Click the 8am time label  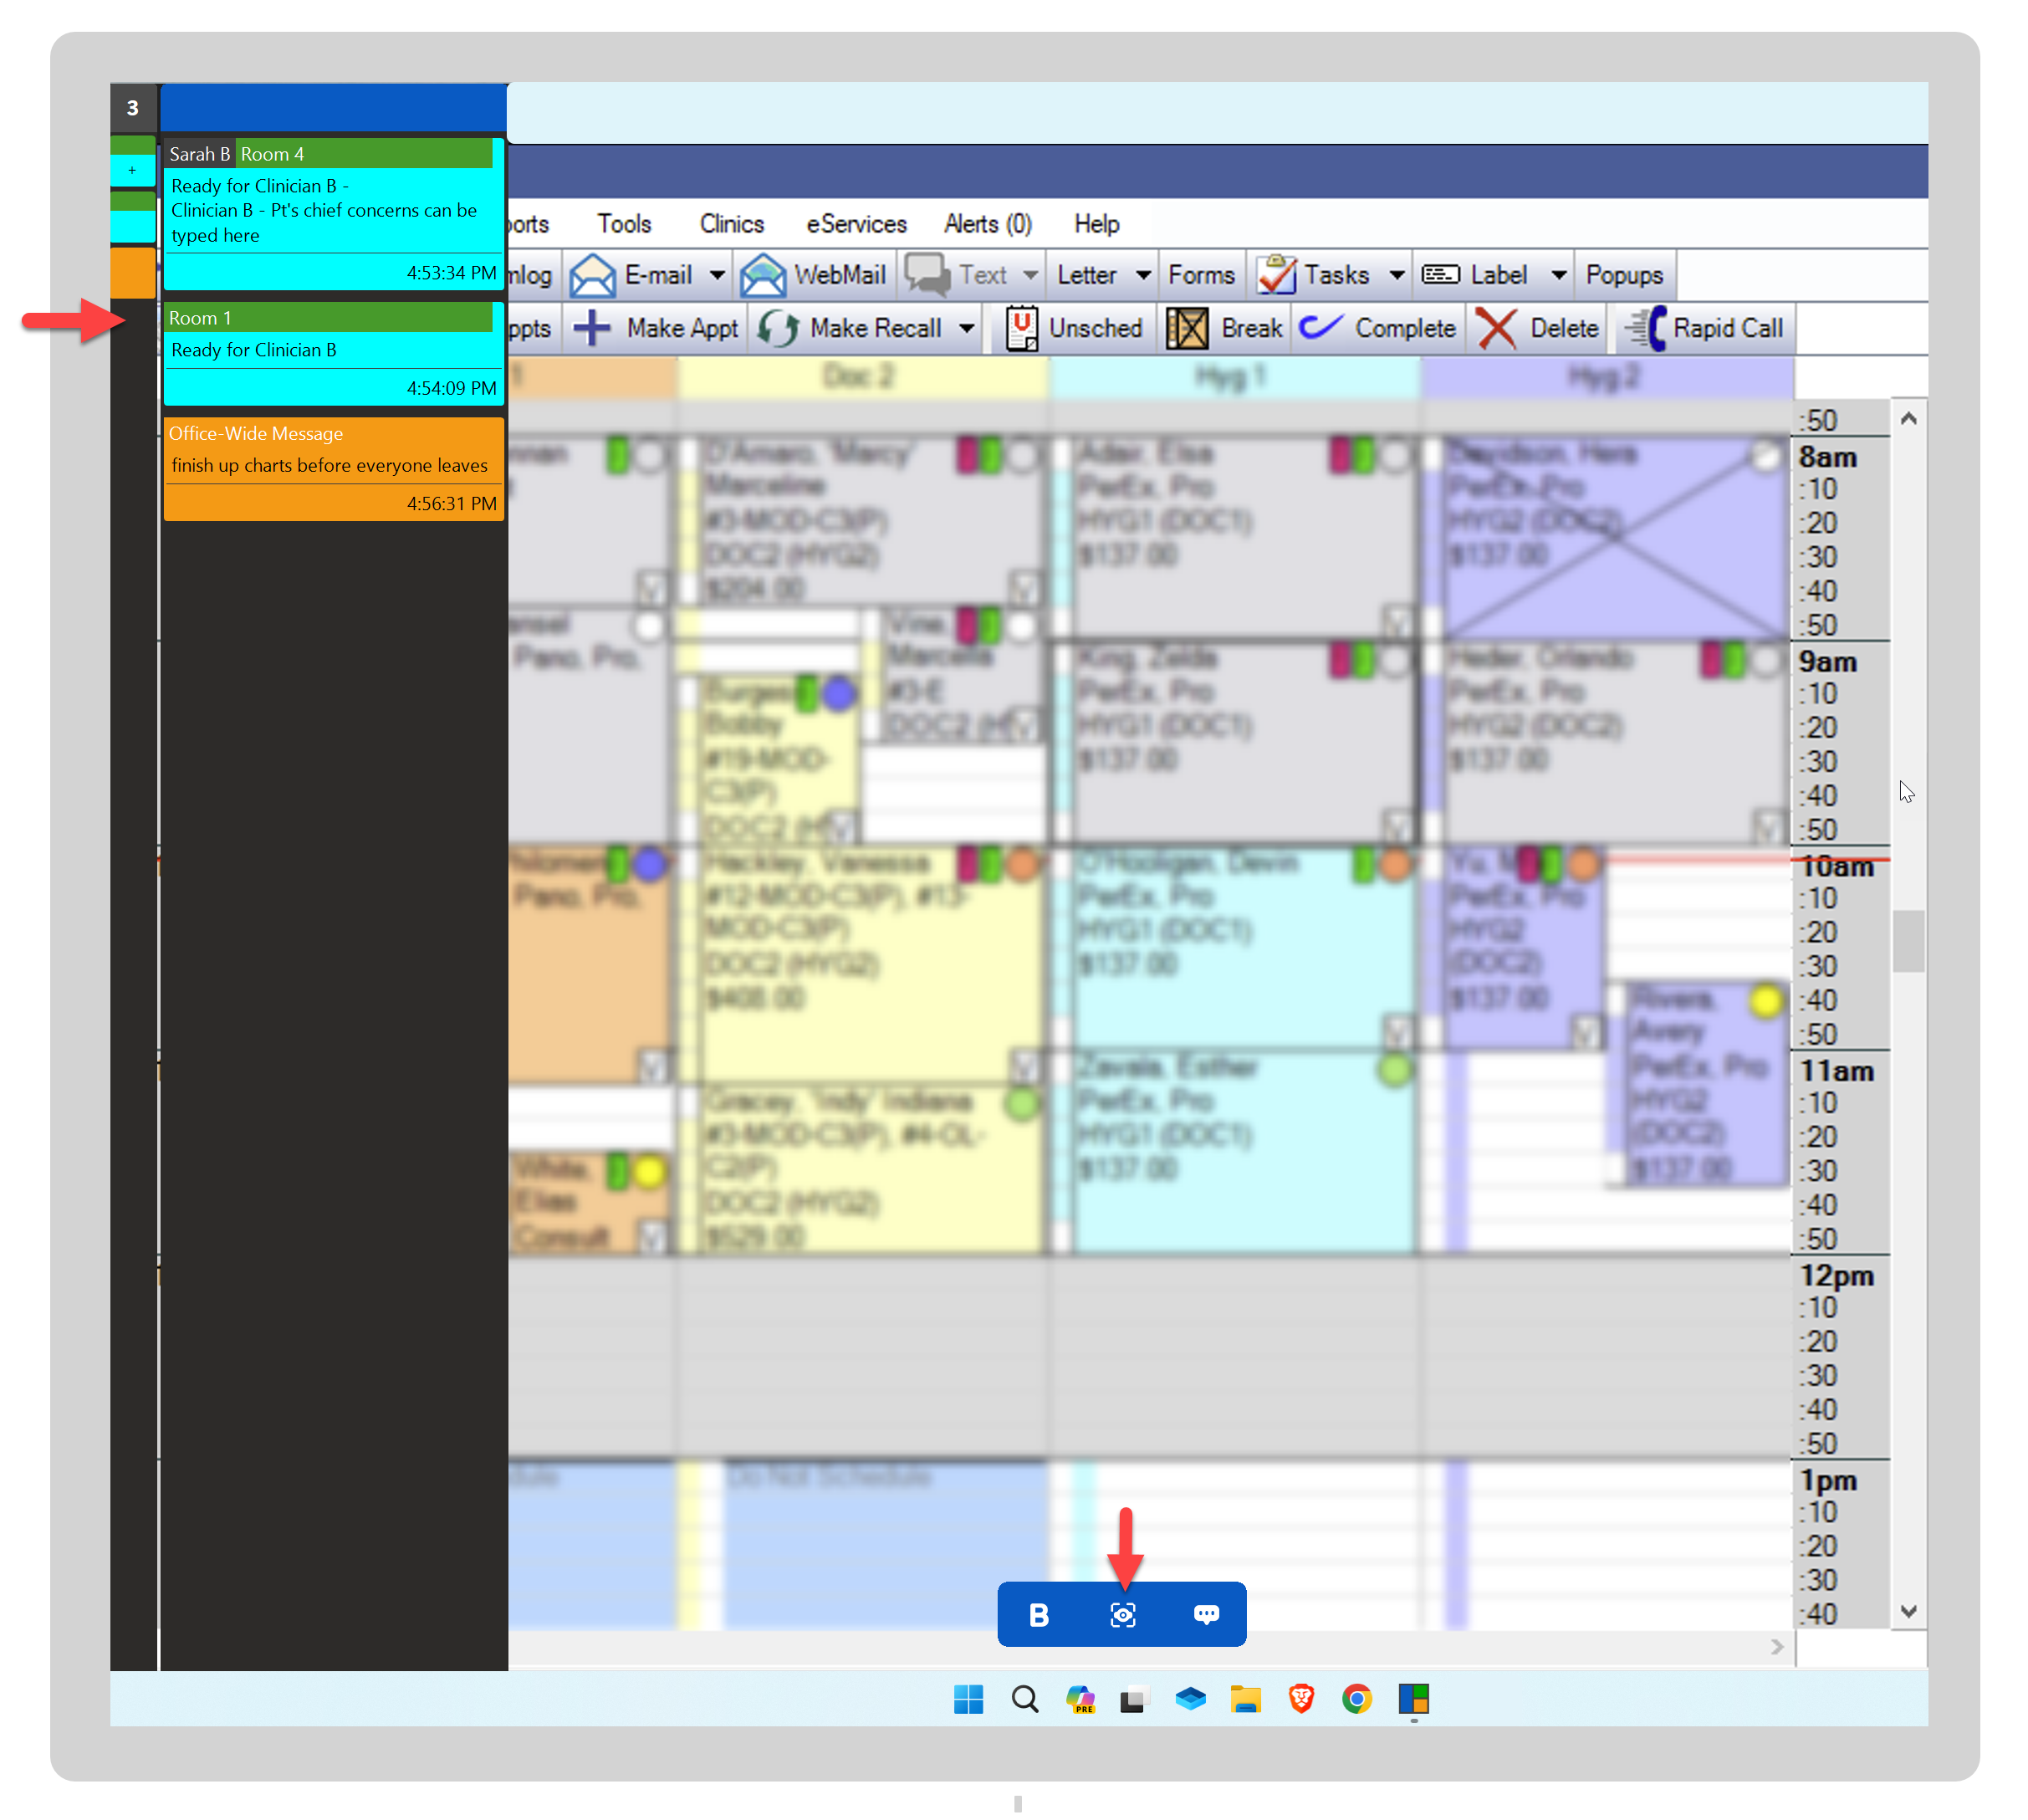click(x=1830, y=458)
